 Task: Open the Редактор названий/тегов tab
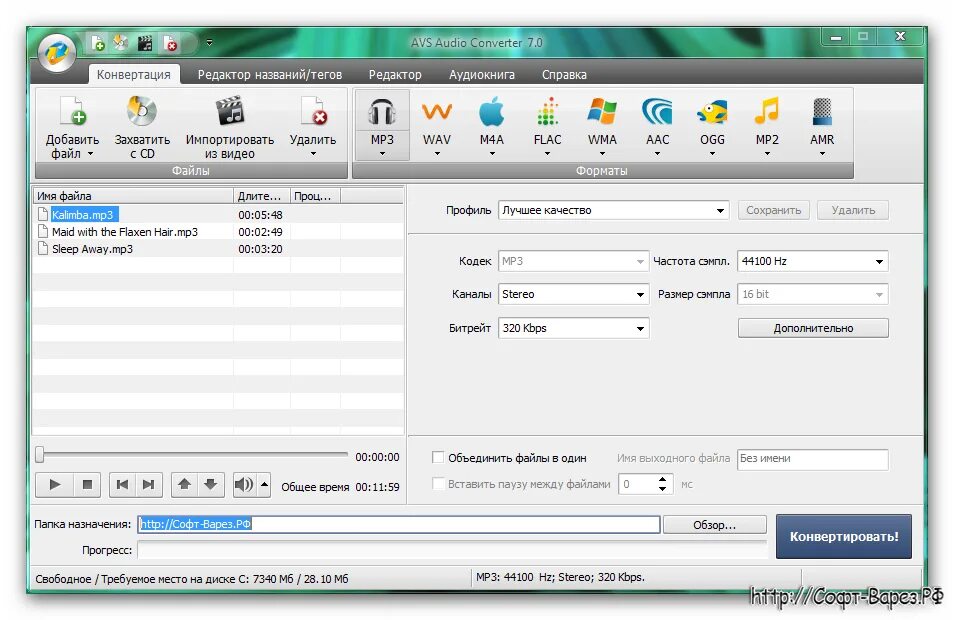[270, 75]
